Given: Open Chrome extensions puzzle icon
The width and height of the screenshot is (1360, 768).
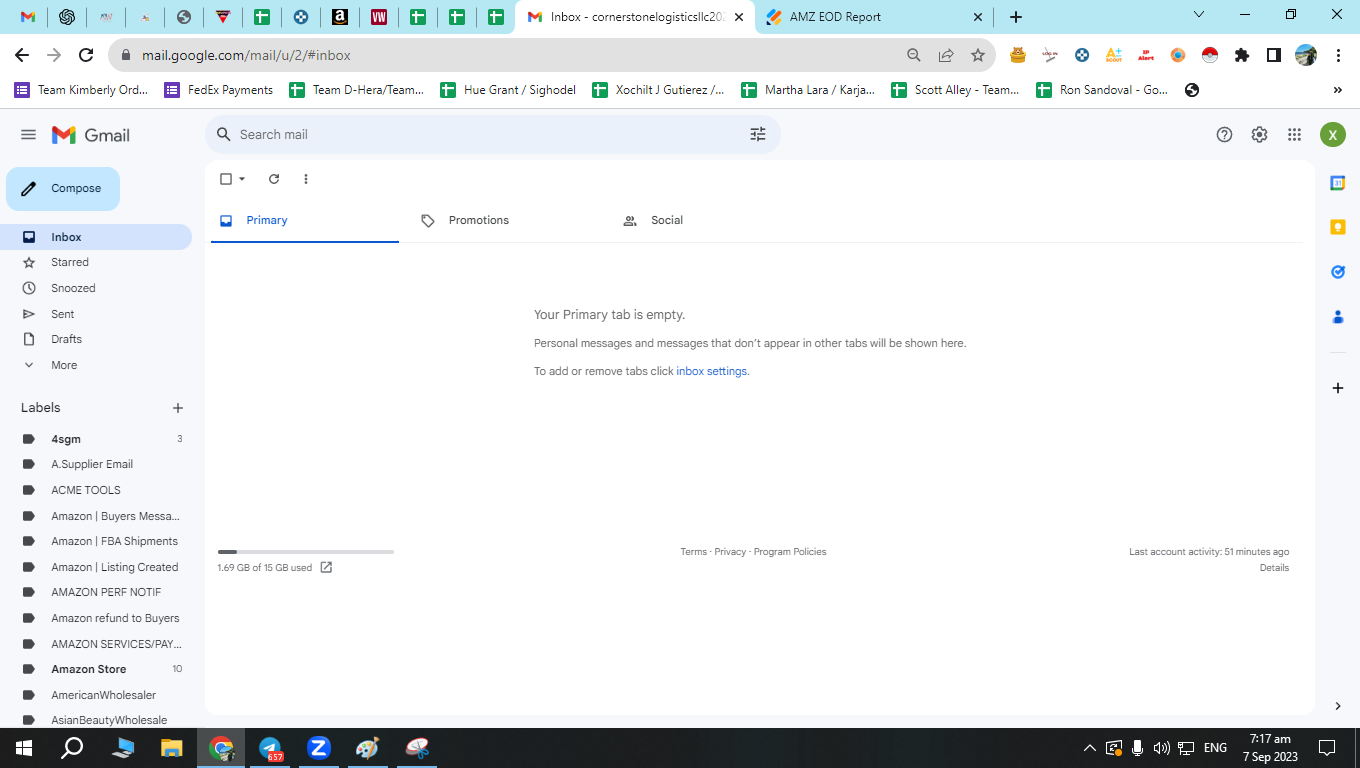Looking at the screenshot, I should (1242, 55).
